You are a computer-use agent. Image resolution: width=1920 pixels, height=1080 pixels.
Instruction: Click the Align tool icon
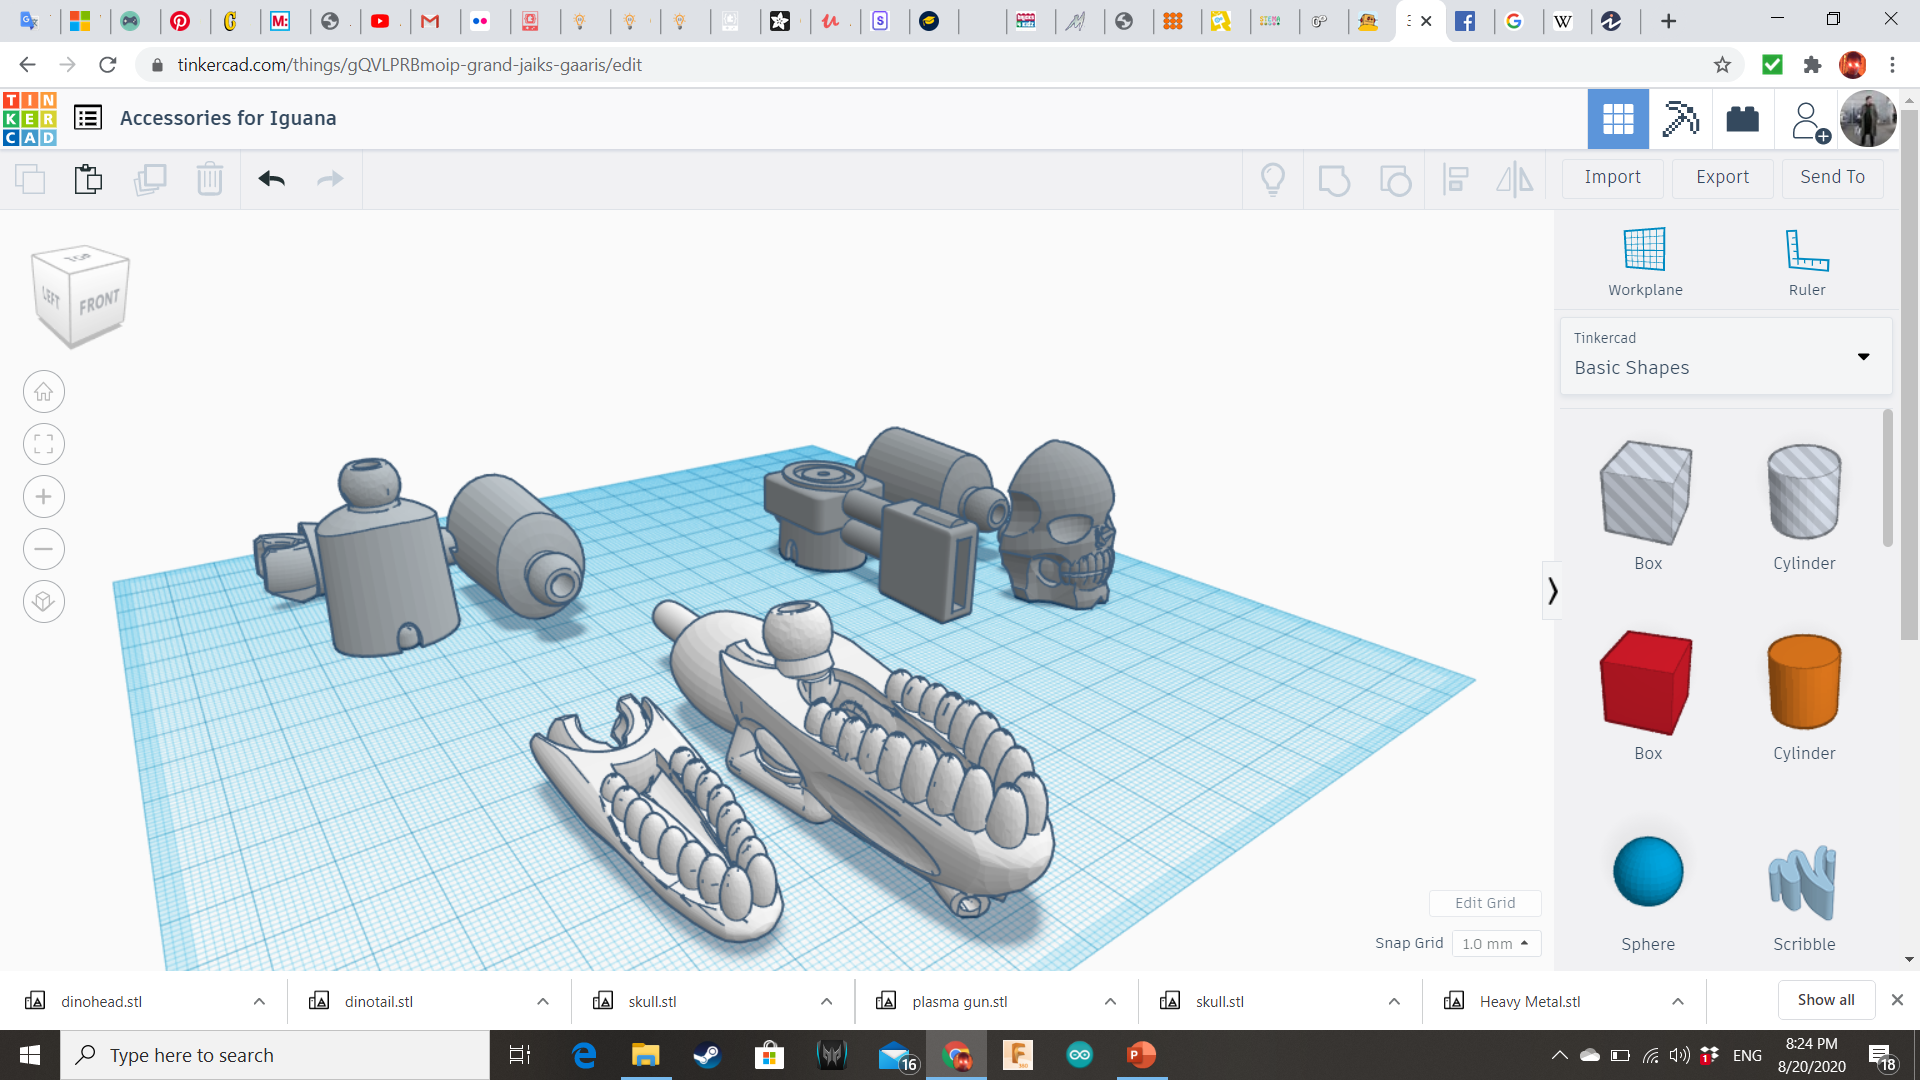(1456, 179)
